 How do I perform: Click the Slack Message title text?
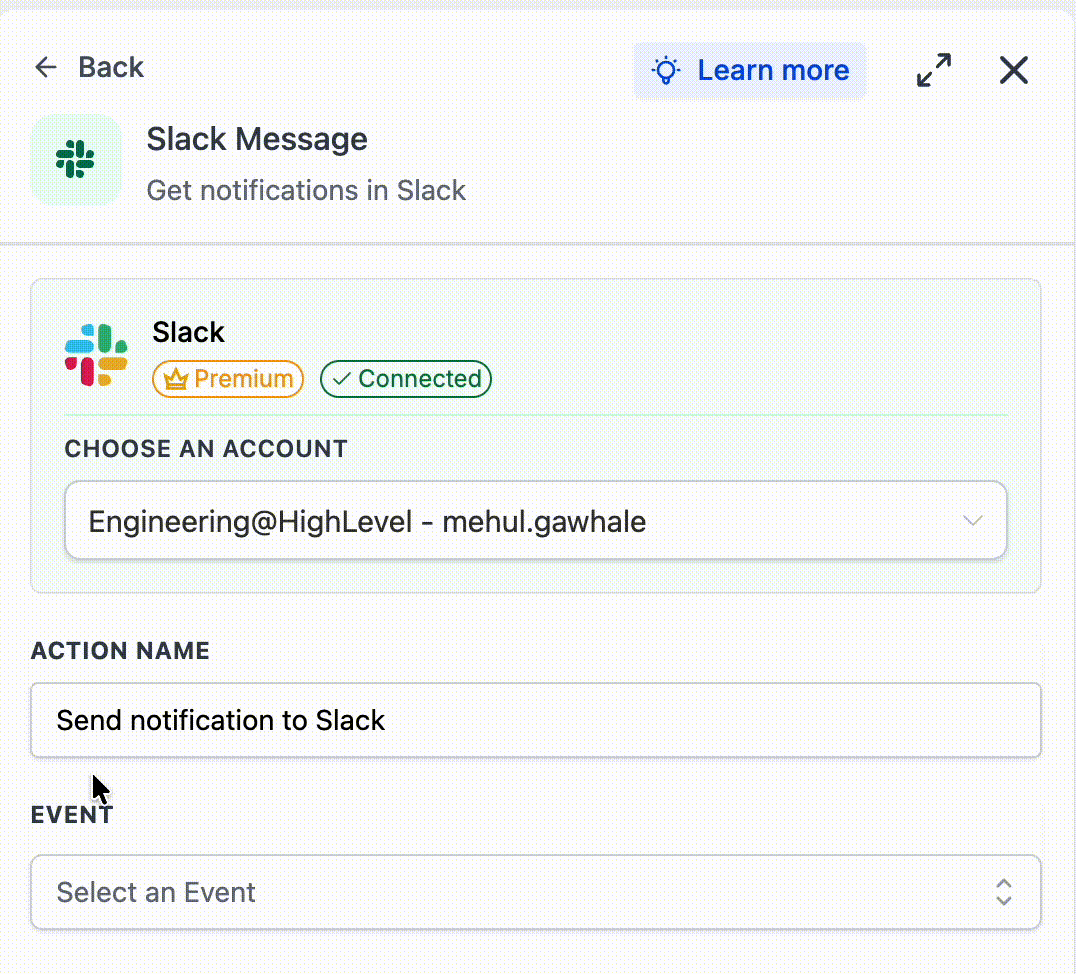(257, 139)
